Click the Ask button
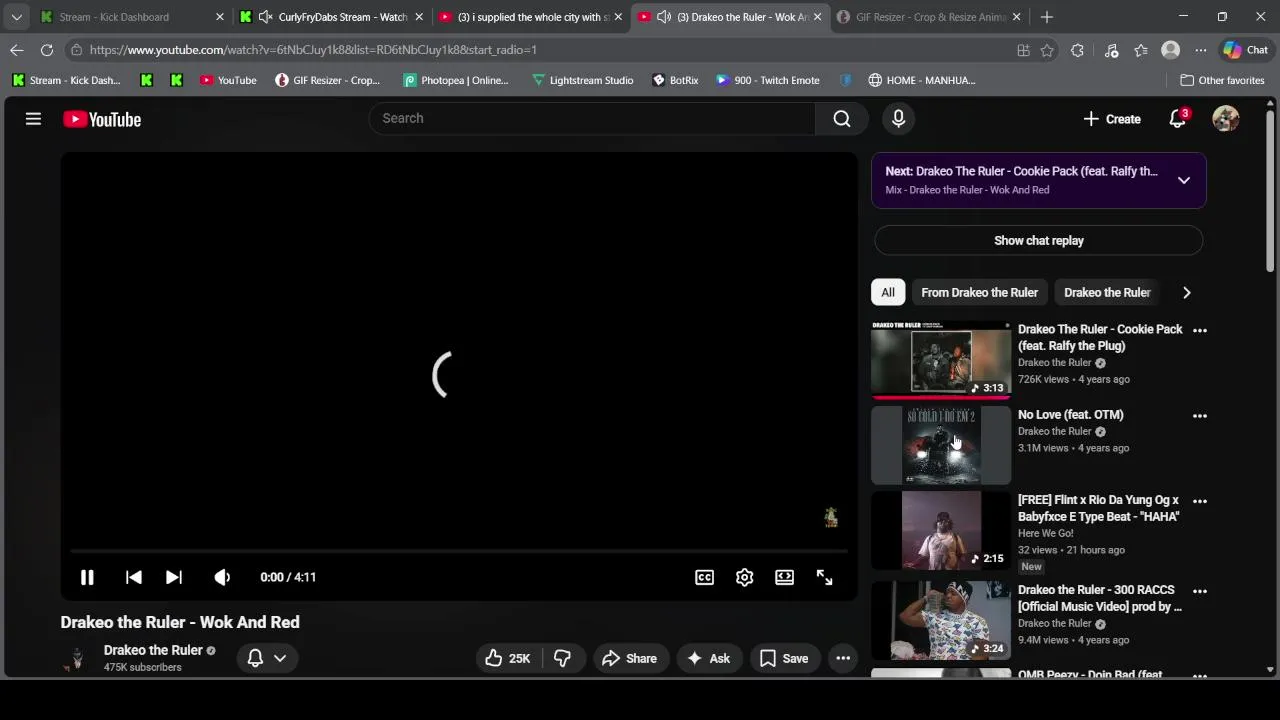 (709, 658)
